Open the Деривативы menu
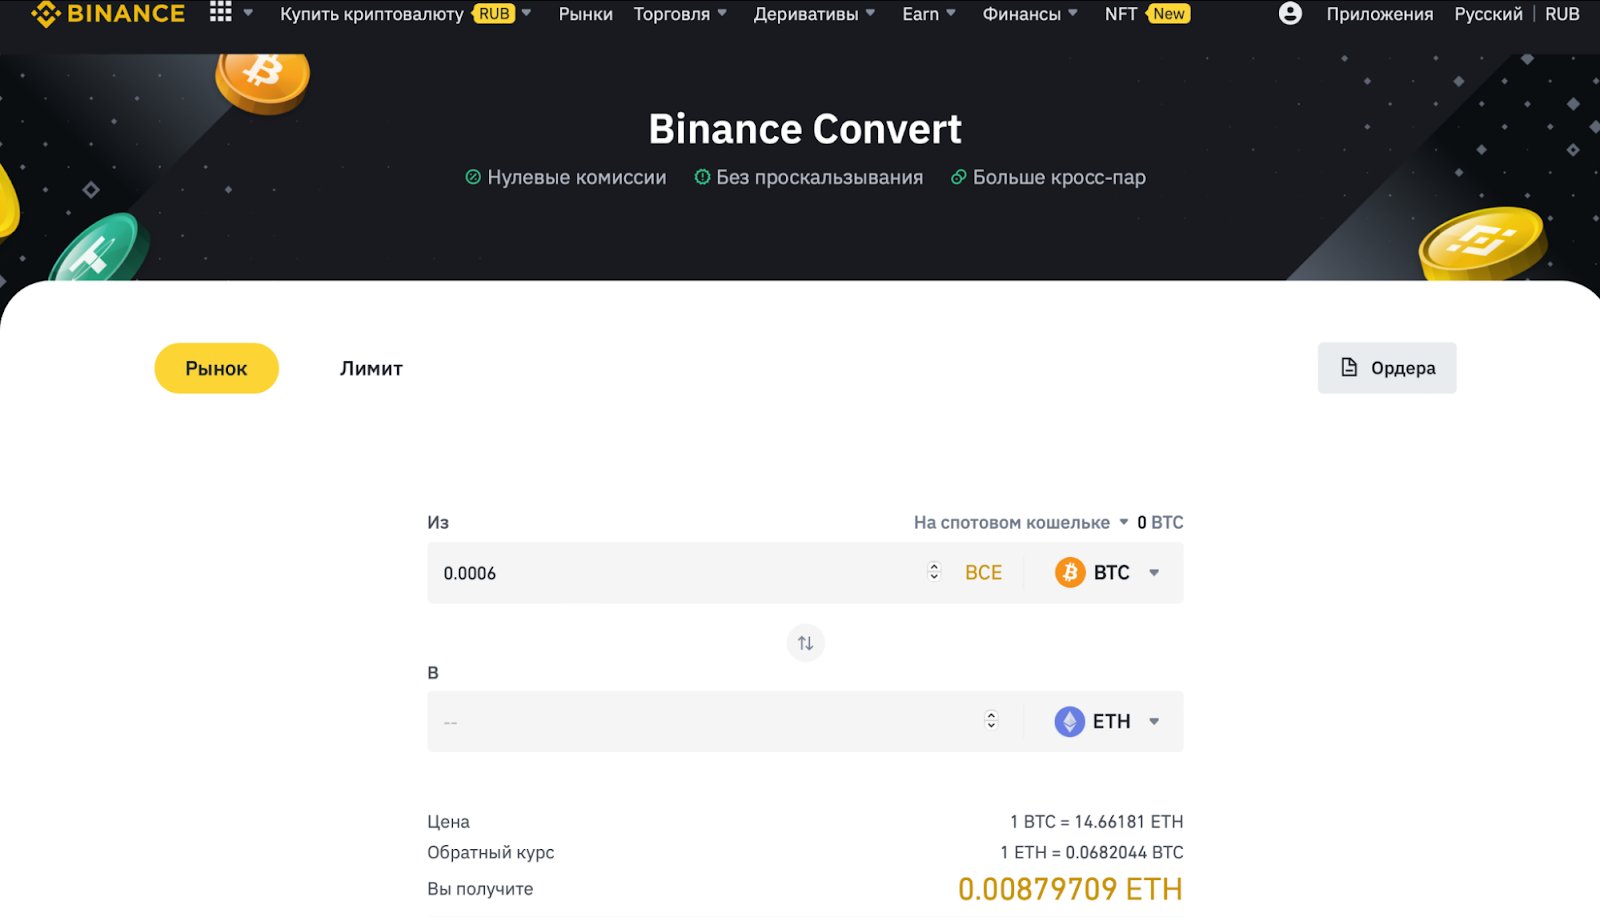1600x917 pixels. coord(808,13)
